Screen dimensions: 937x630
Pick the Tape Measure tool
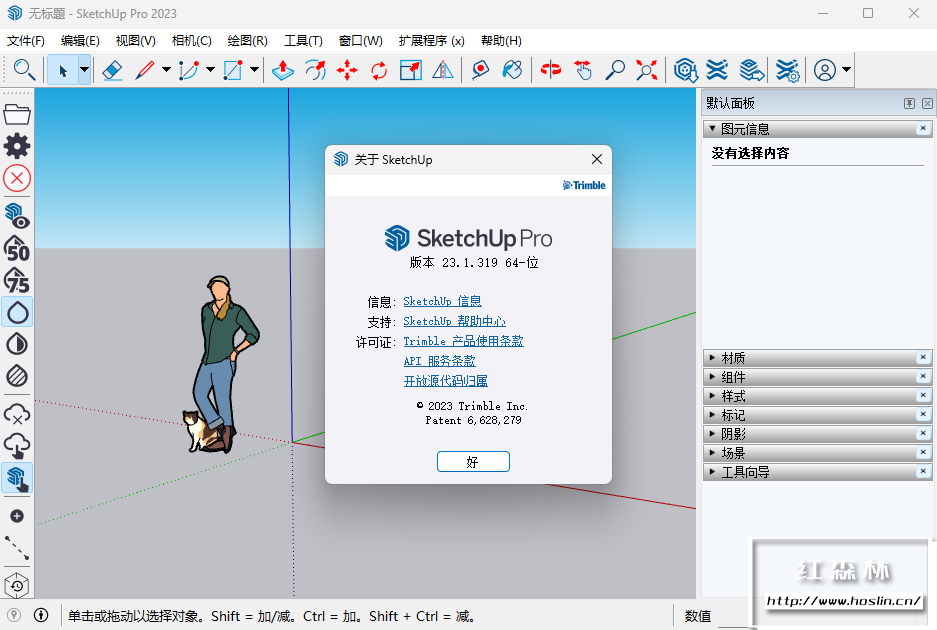[481, 70]
